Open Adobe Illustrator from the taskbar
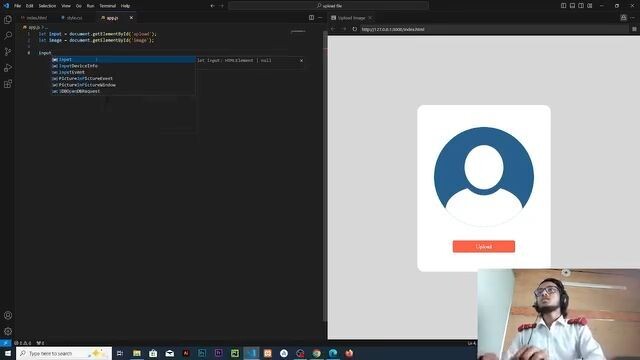The height and width of the screenshot is (360, 640). 186,353
